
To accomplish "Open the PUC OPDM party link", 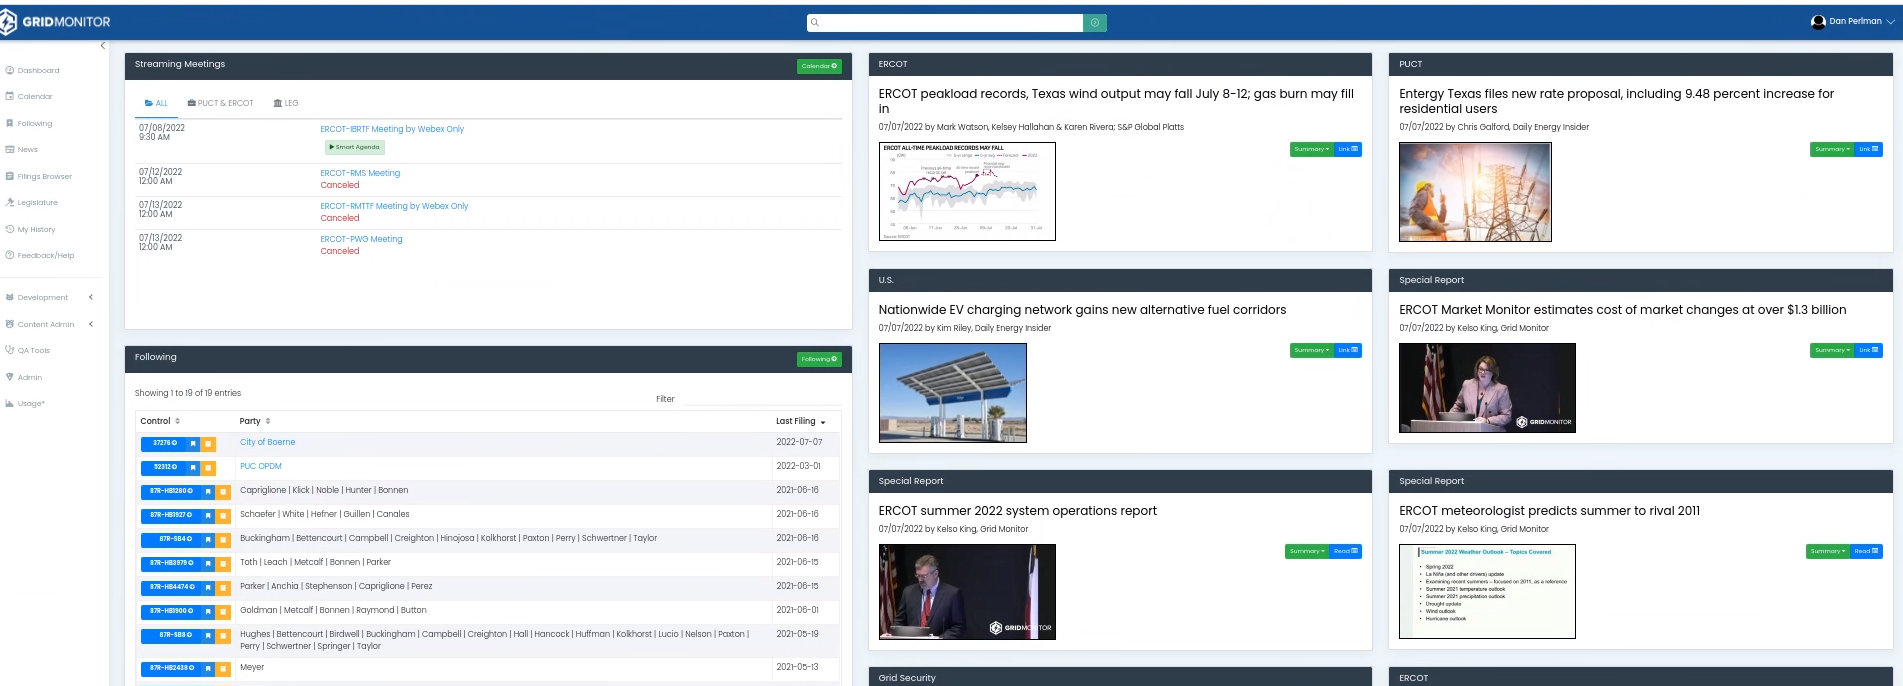I will click(261, 466).
